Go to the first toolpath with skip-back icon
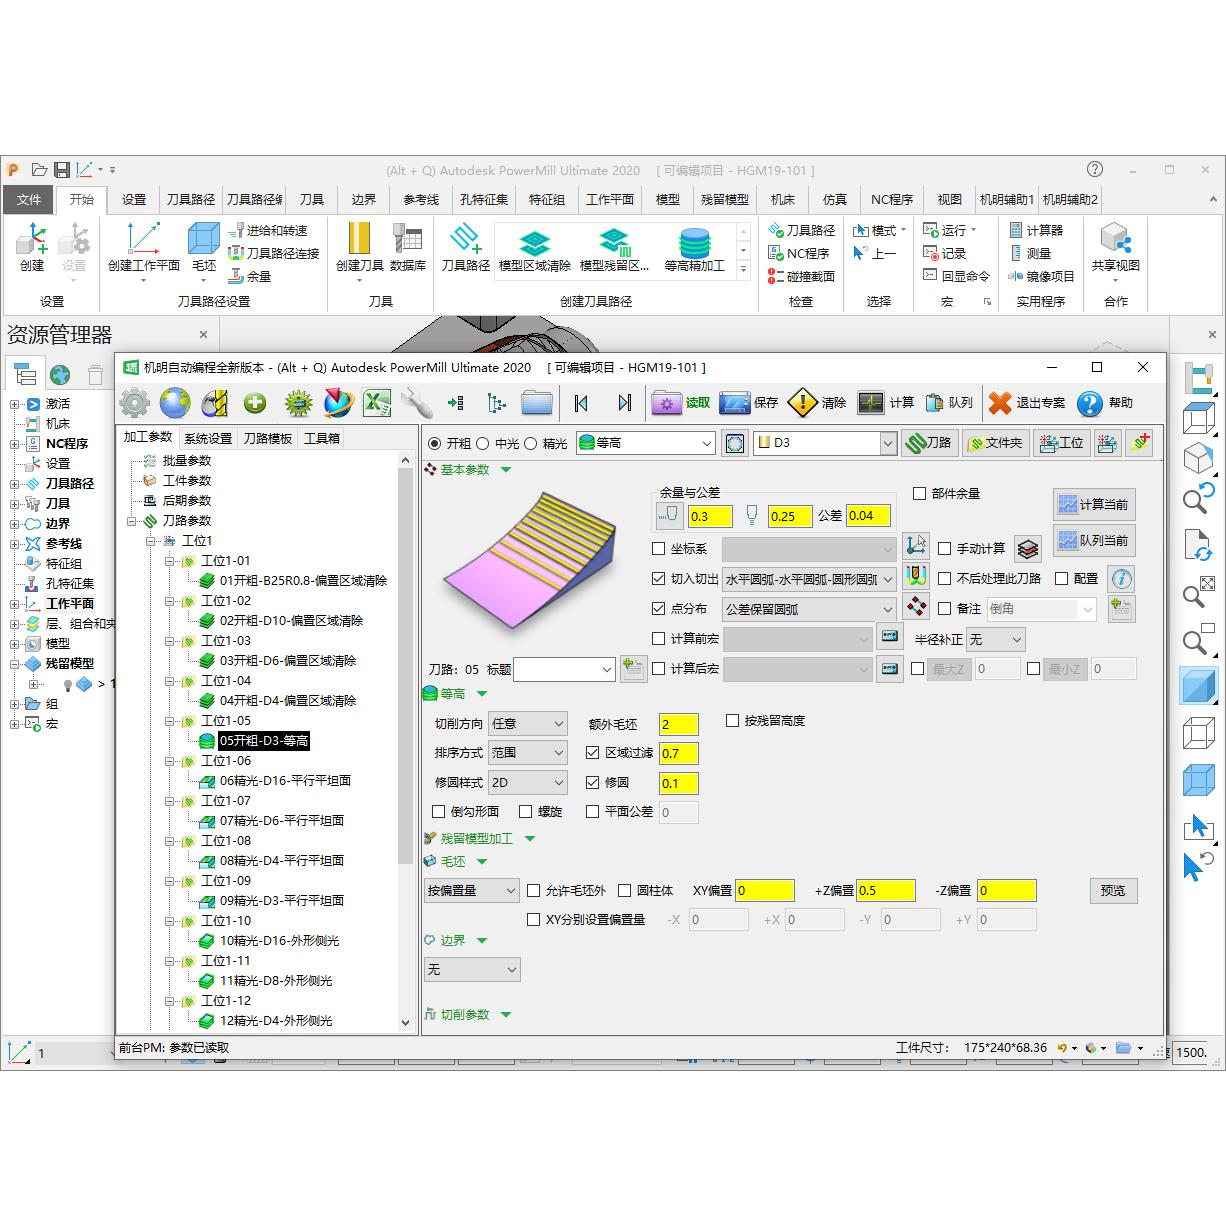The image size is (1226, 1226). pyautogui.click(x=581, y=403)
